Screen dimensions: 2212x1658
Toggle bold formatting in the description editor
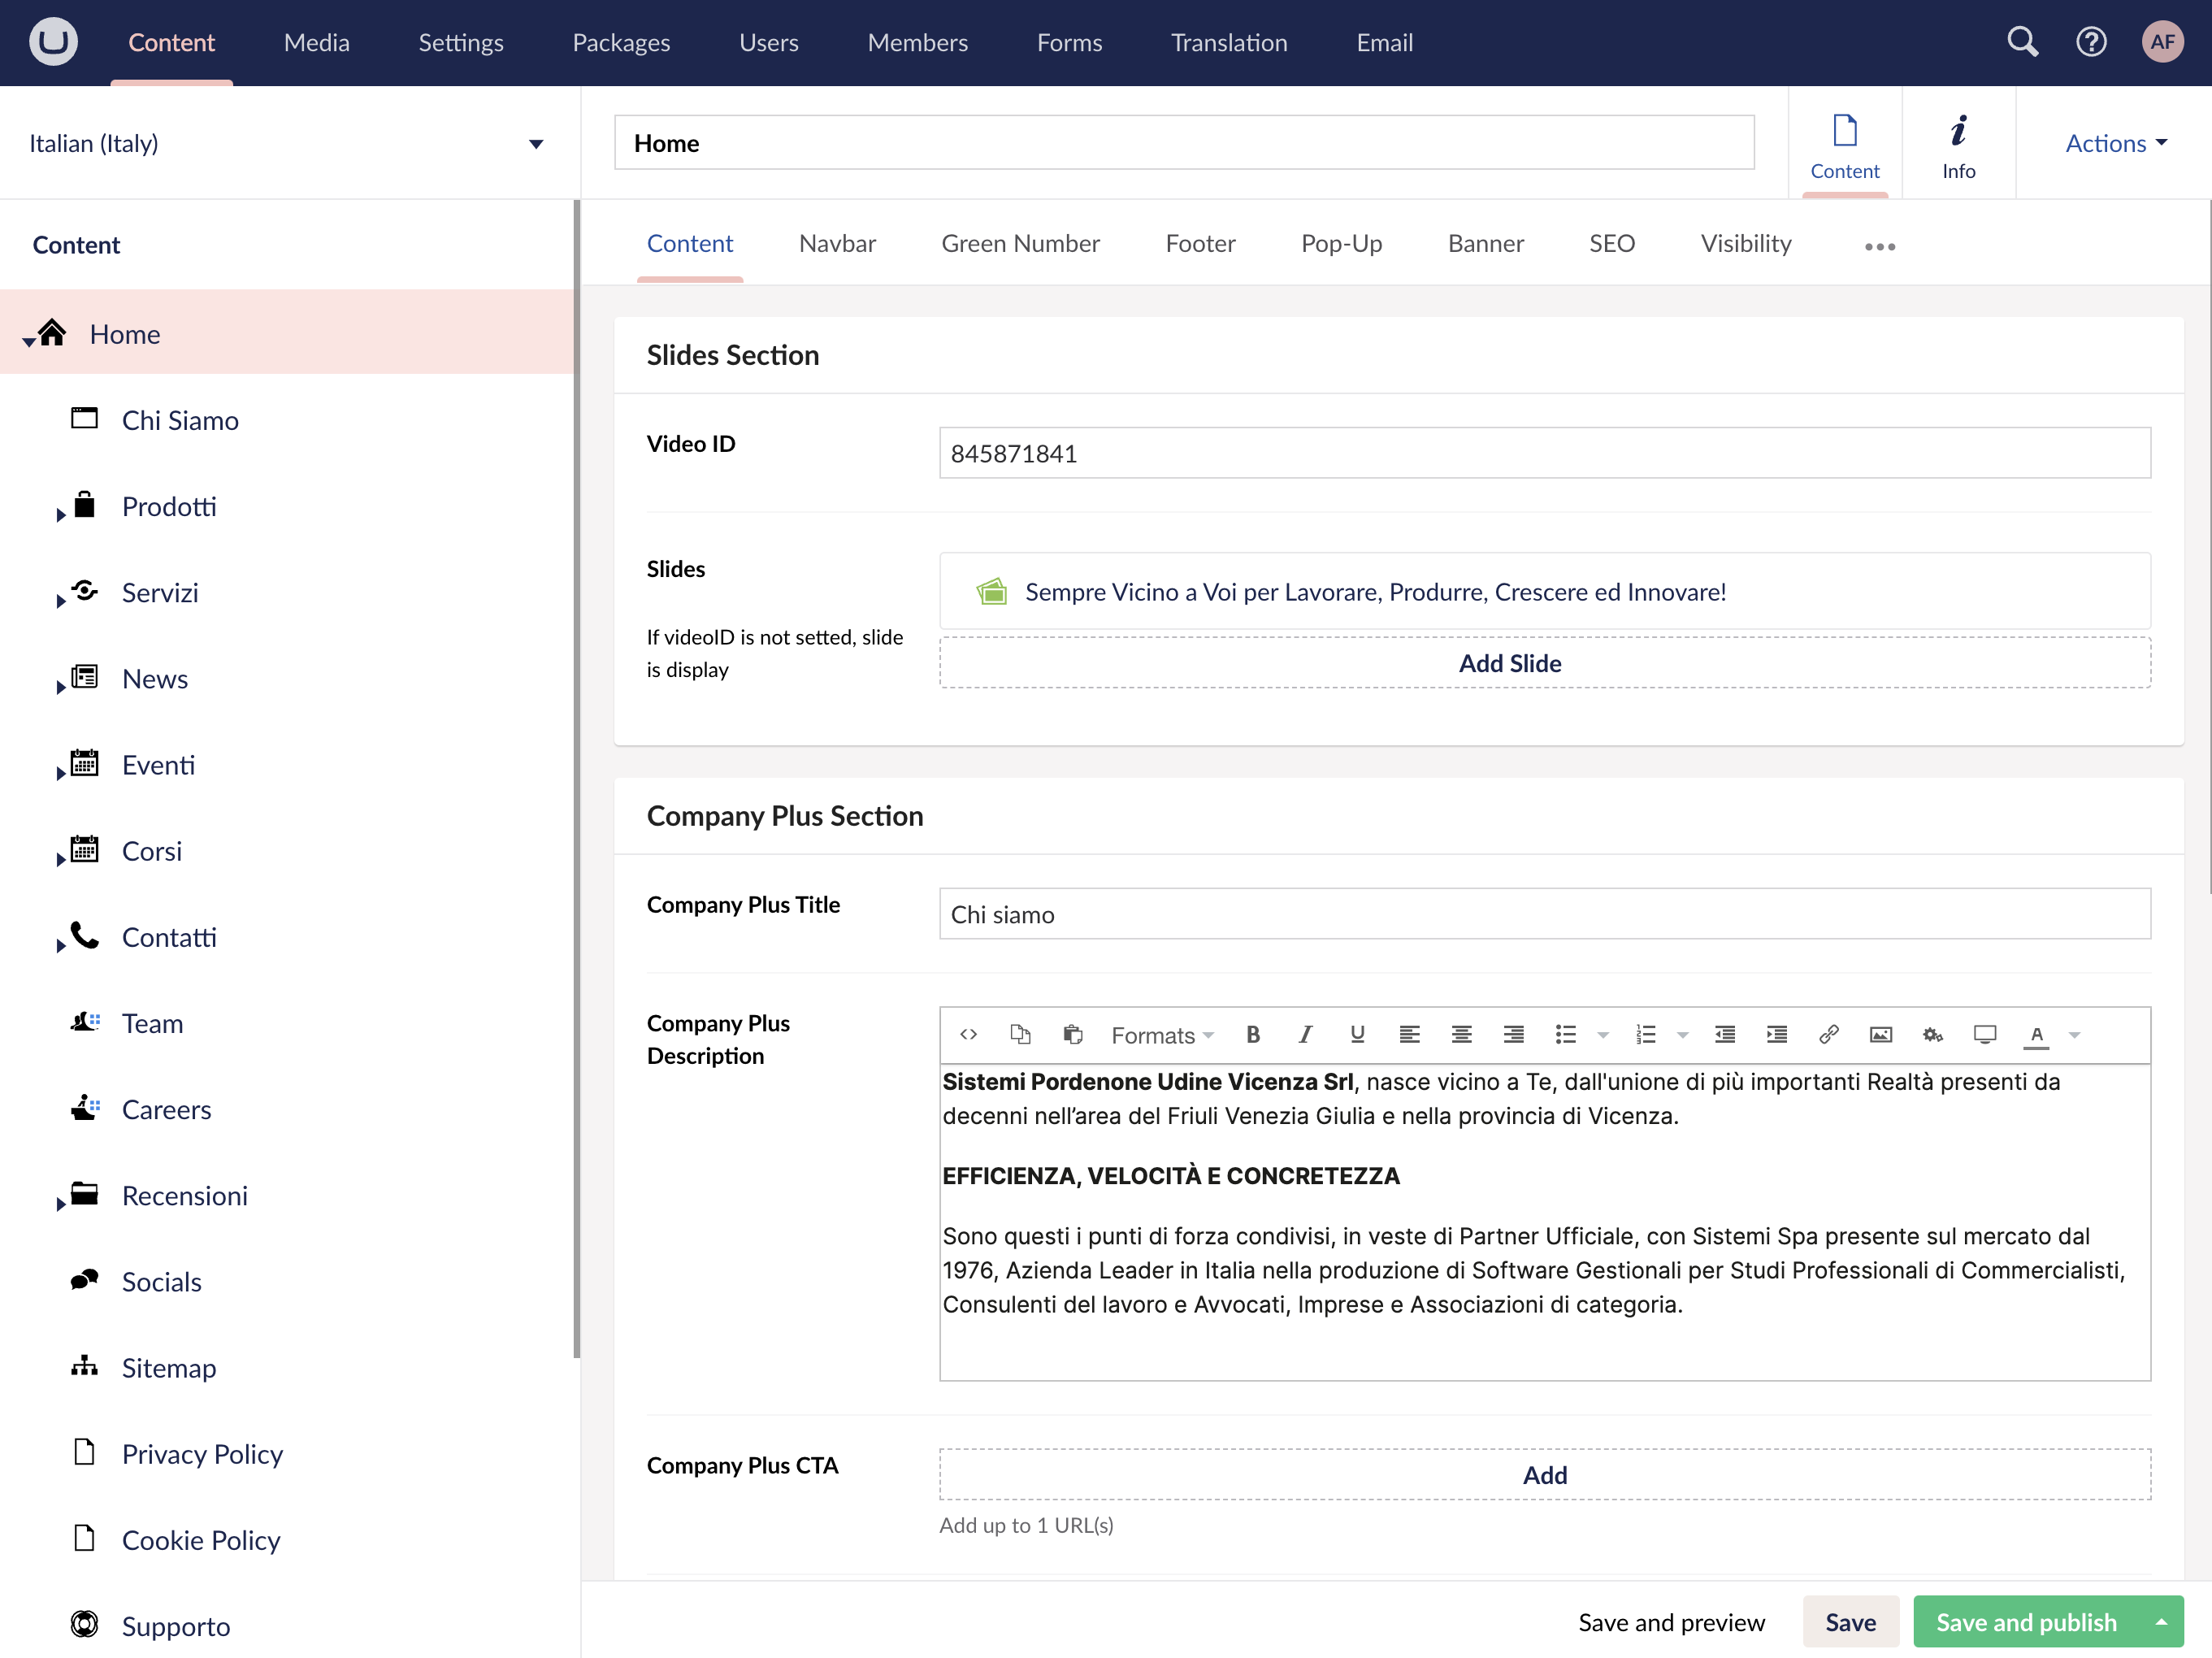pos(1253,1034)
